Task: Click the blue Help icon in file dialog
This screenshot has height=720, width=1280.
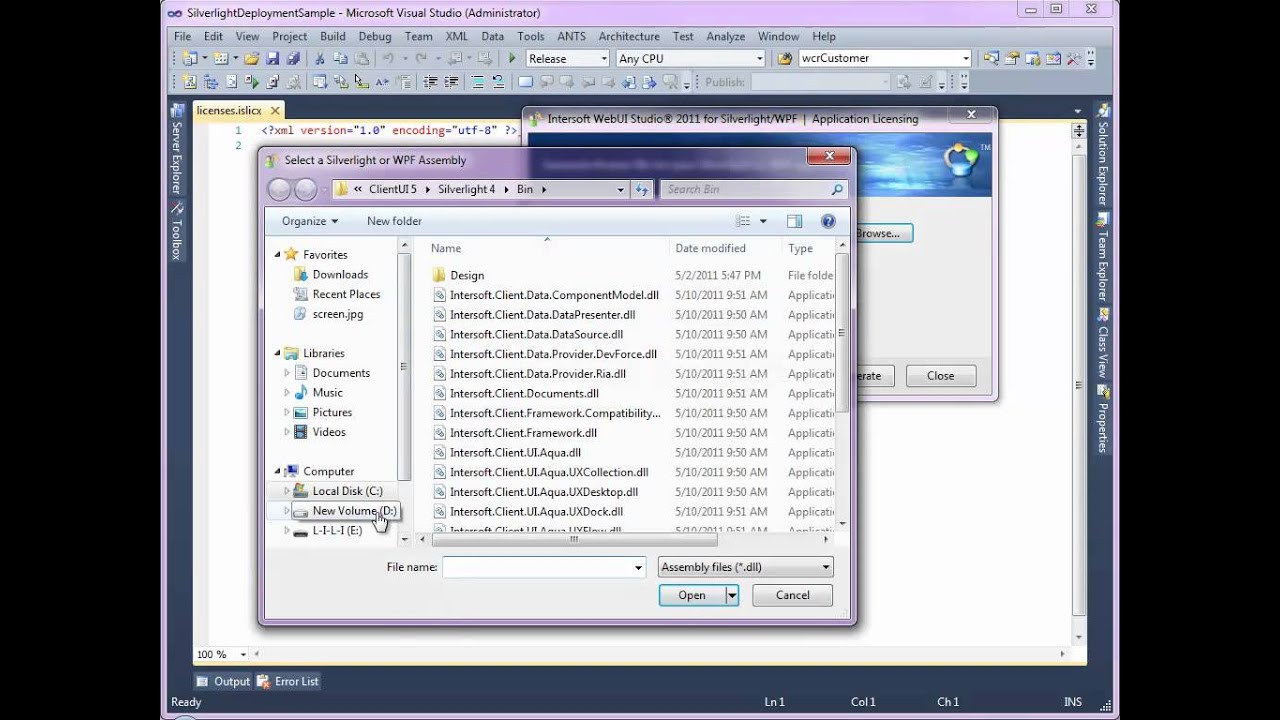Action: tap(828, 221)
